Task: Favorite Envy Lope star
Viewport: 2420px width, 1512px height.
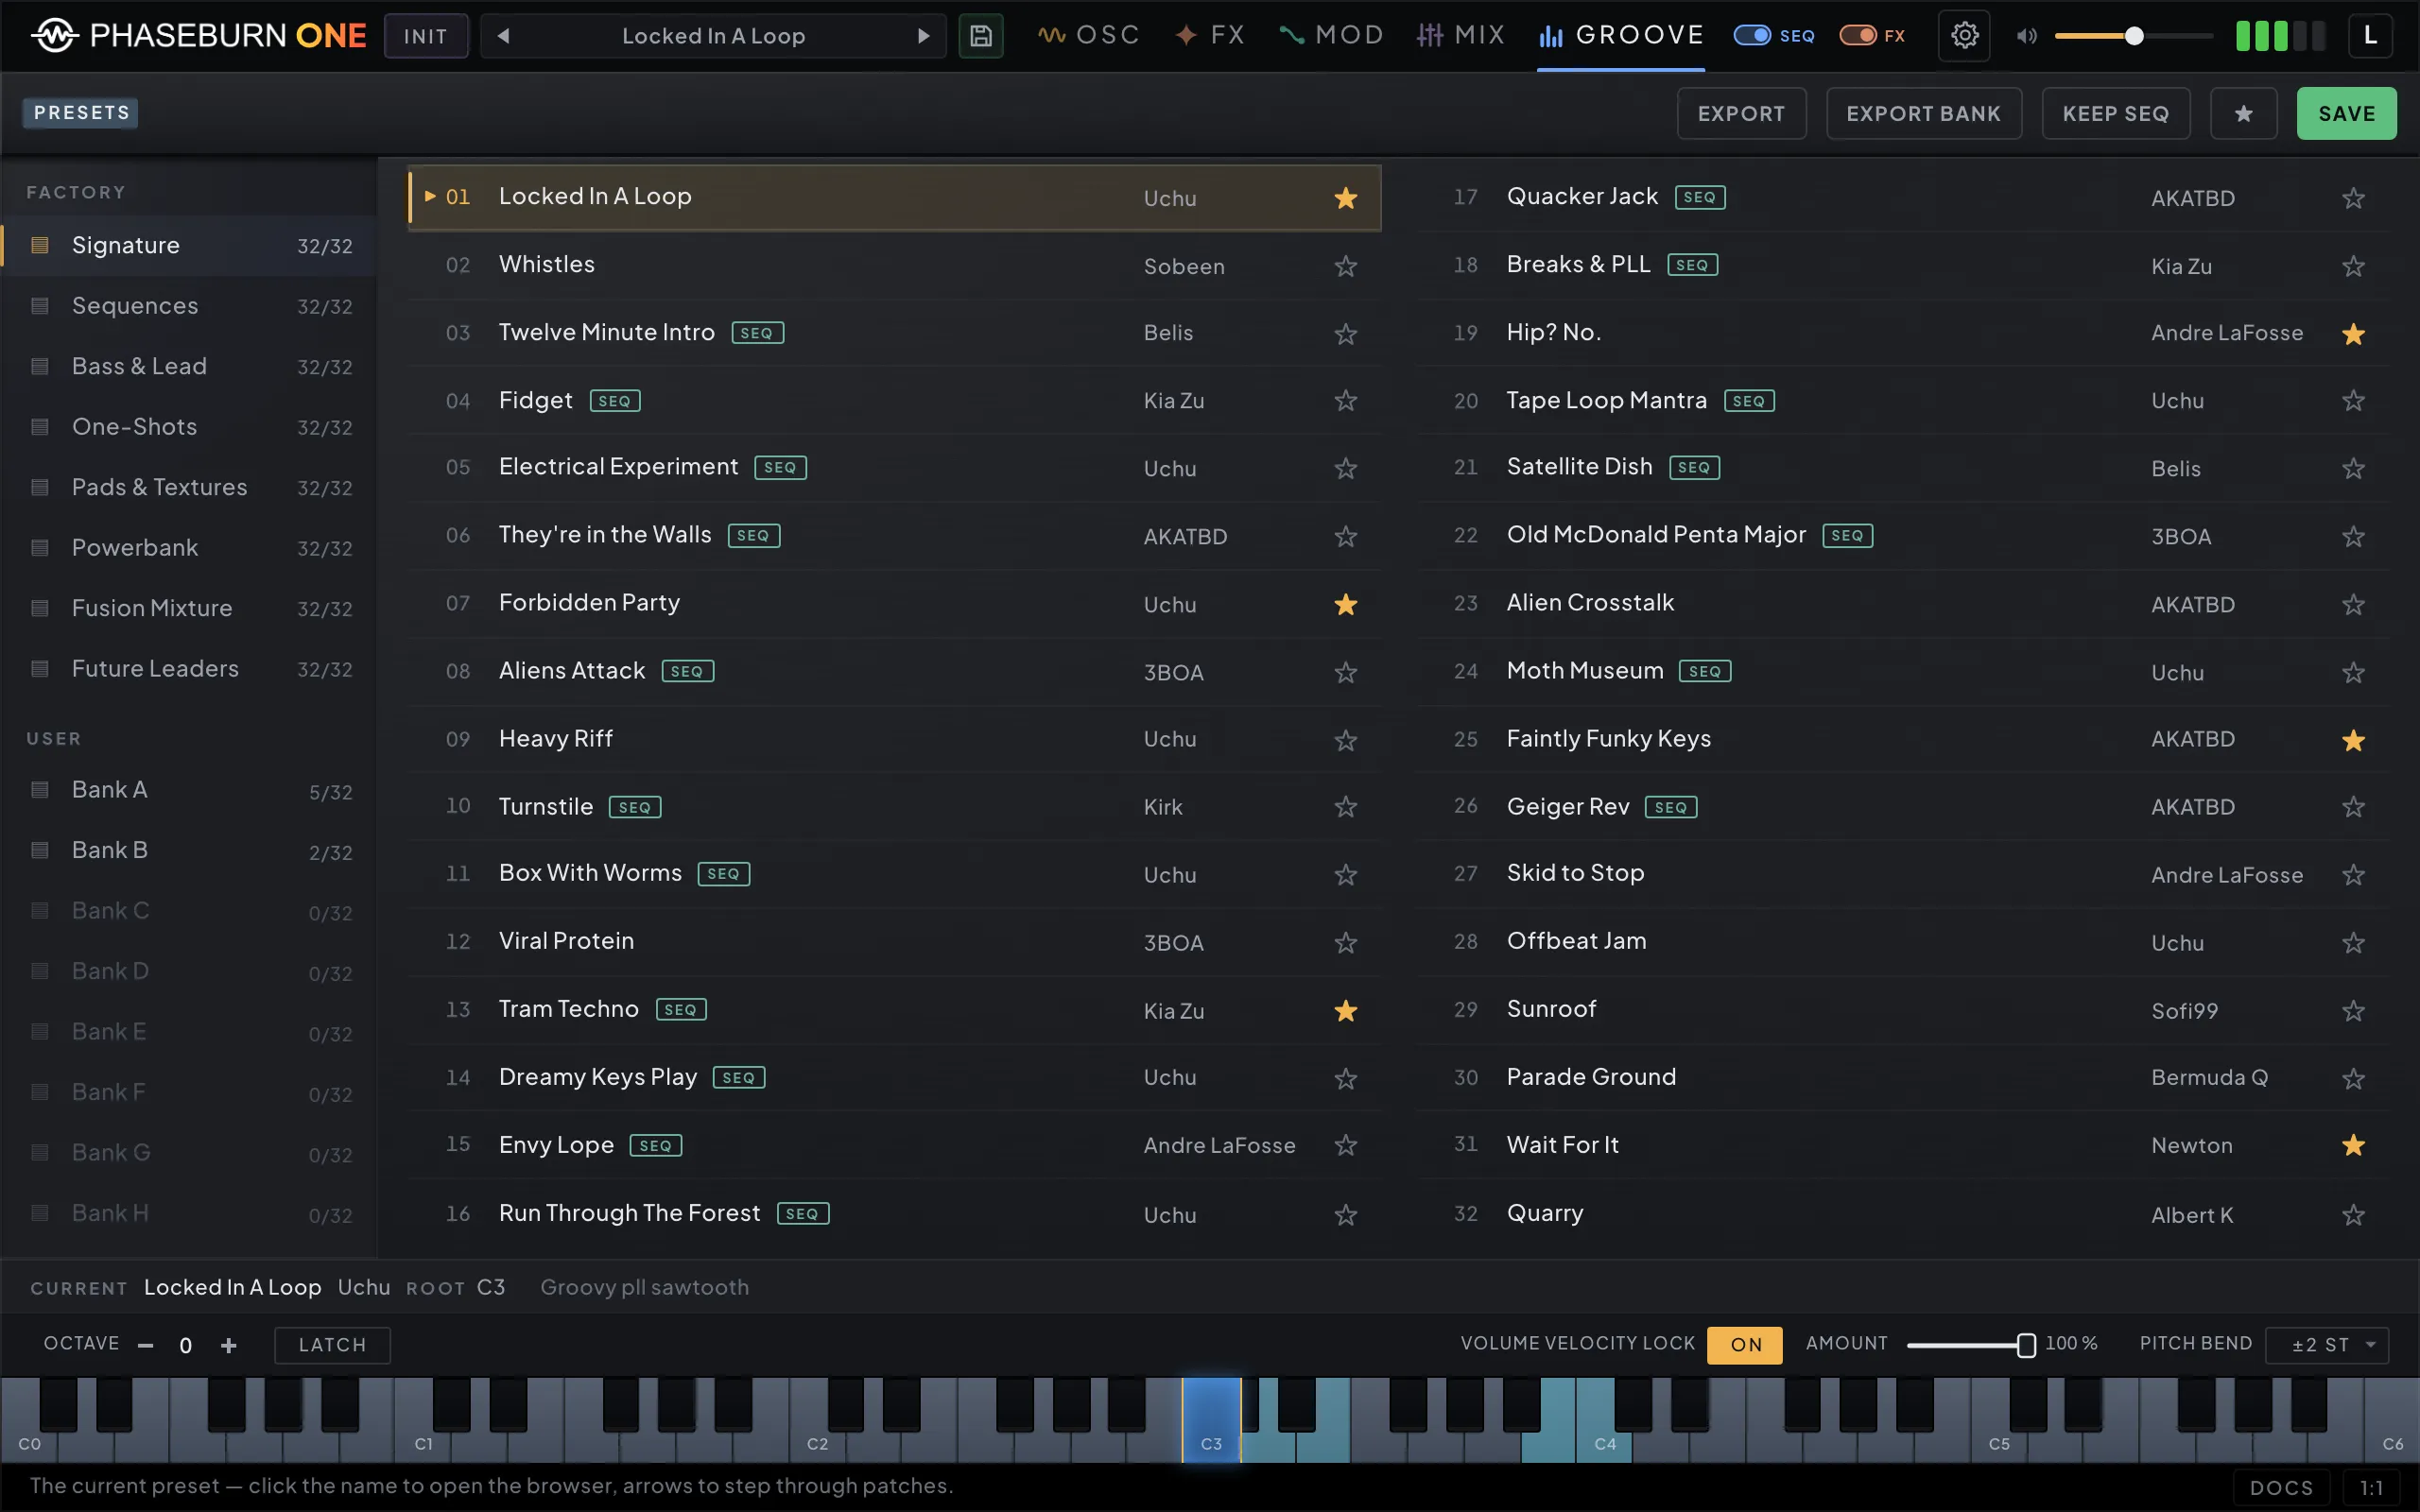Action: click(x=1346, y=1145)
